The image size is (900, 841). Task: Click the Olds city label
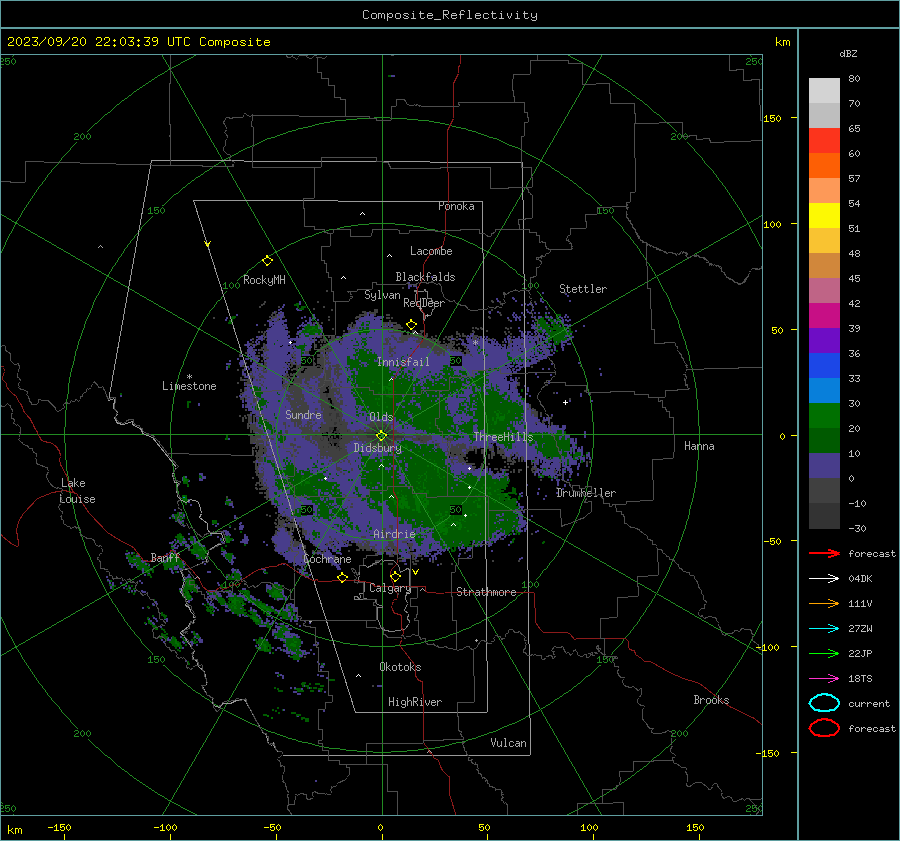coord(381,417)
